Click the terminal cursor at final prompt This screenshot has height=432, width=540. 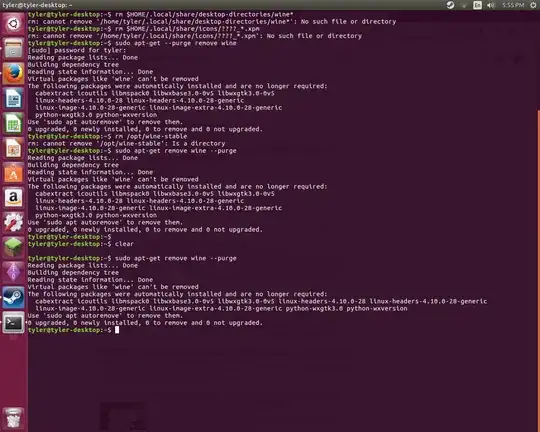(117, 330)
